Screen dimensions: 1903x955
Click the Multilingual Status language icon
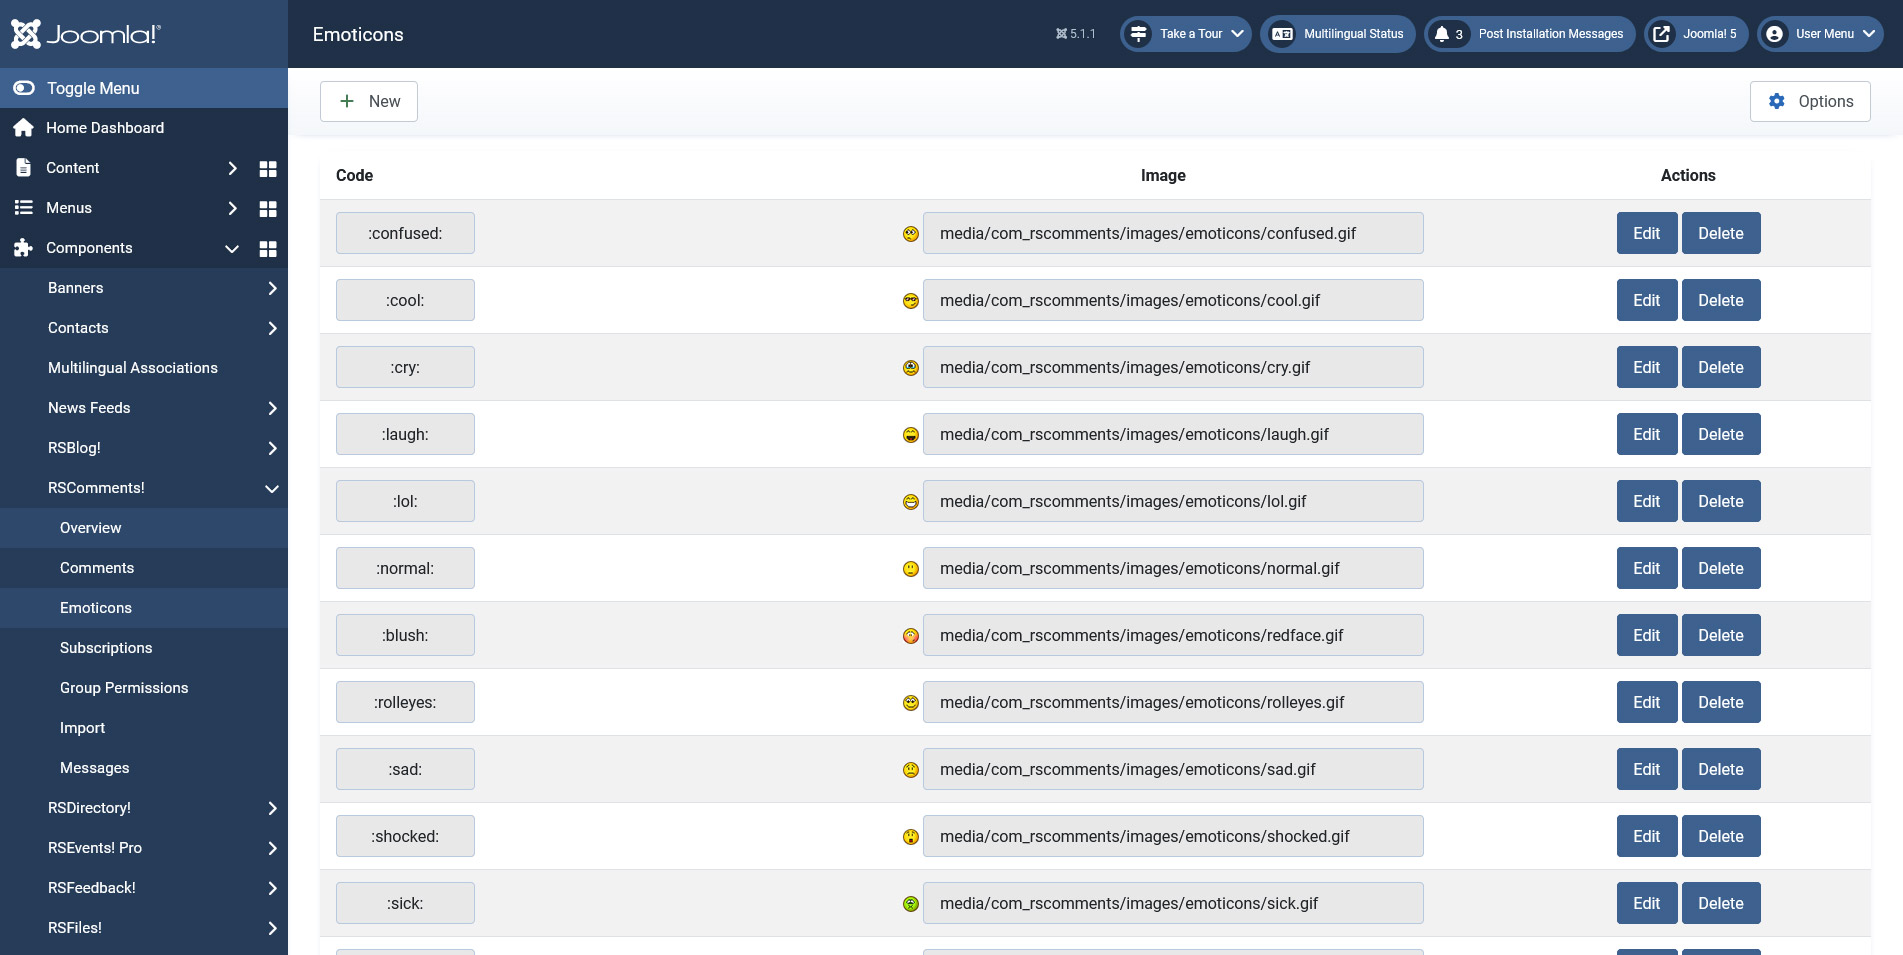click(1282, 34)
